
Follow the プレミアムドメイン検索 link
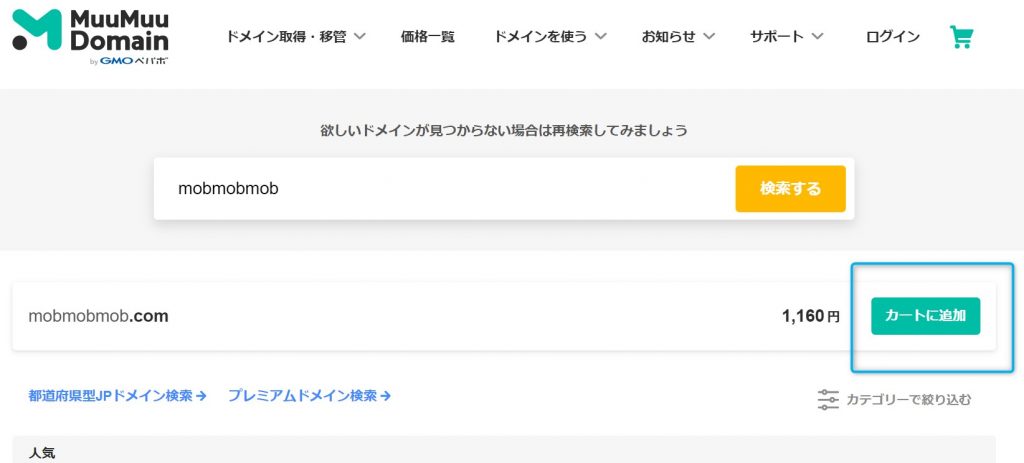(308, 396)
